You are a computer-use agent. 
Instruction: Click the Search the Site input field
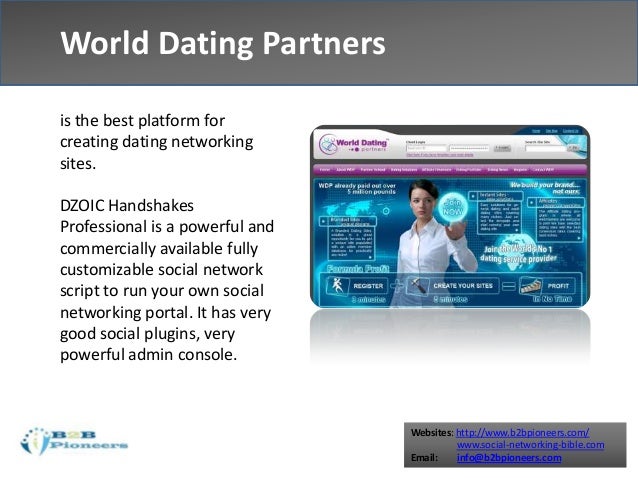(545, 149)
